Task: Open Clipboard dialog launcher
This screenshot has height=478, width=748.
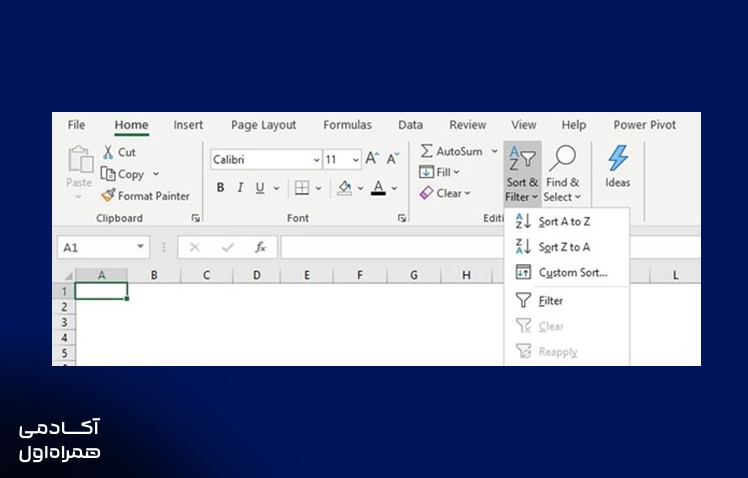Action: (195, 218)
